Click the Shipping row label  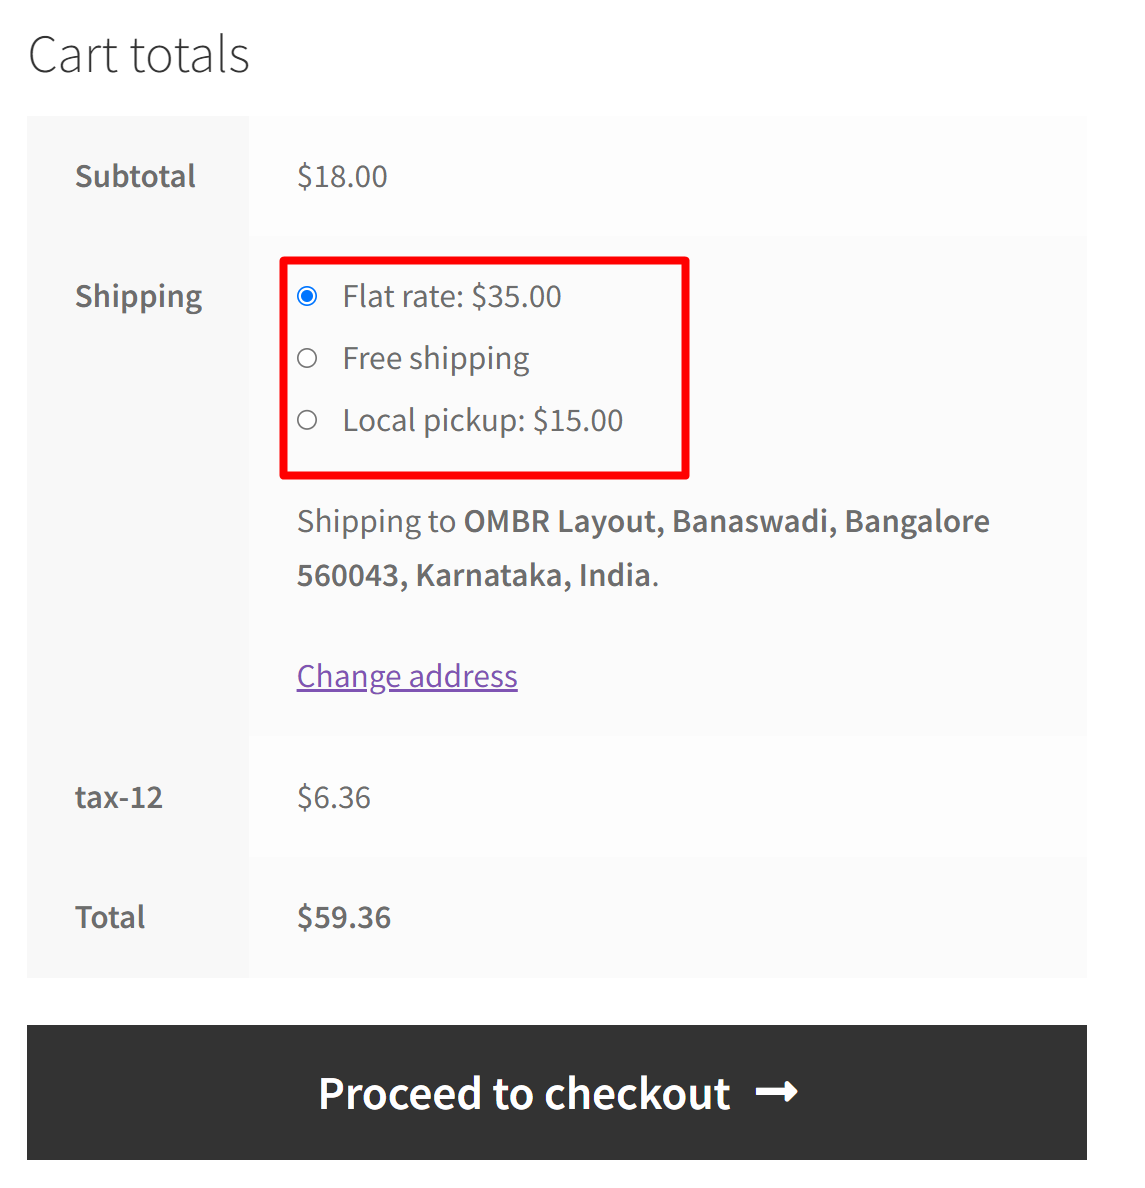[138, 297]
